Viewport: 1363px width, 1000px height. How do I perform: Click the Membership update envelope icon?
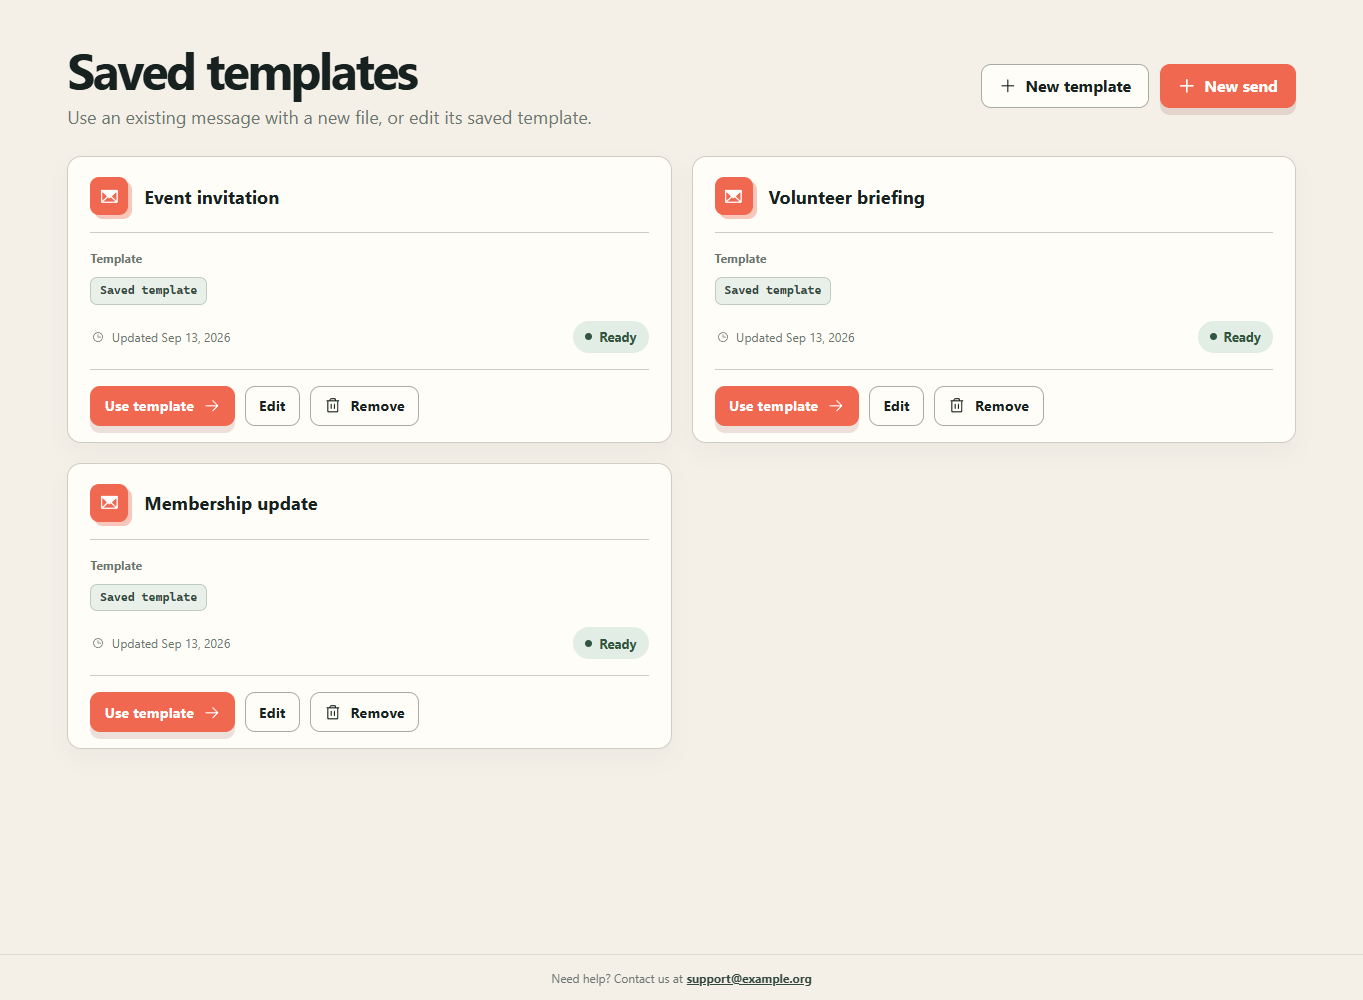[x=109, y=503]
